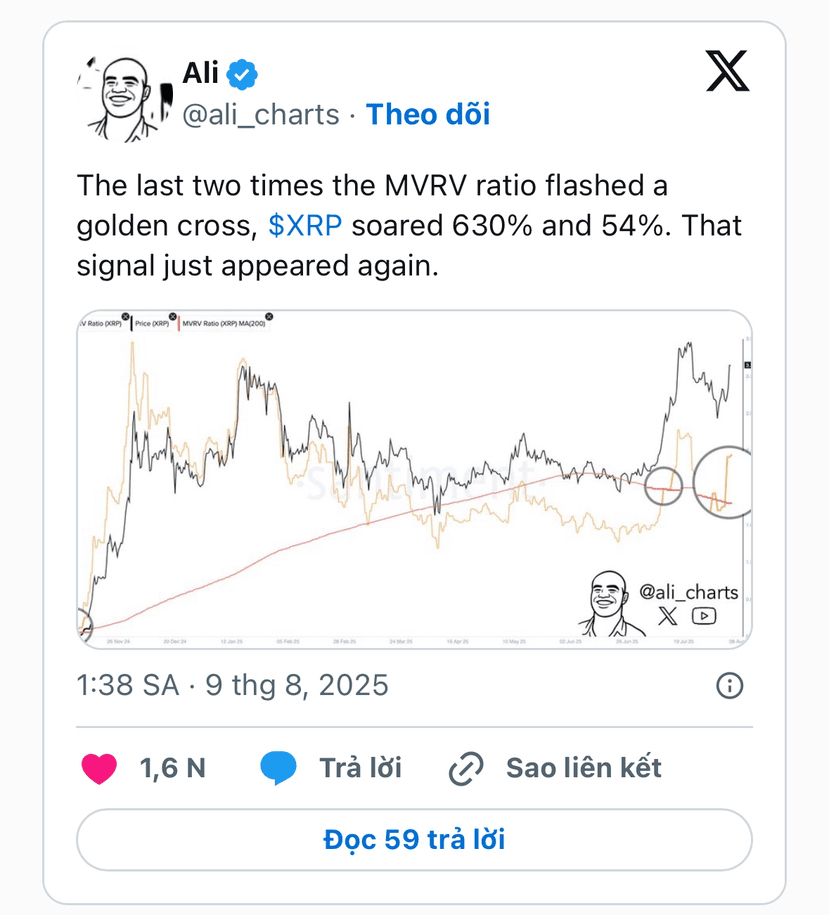Click the YouTube play icon in the chart watermark
This screenshot has height=915, width=829.
704,616
